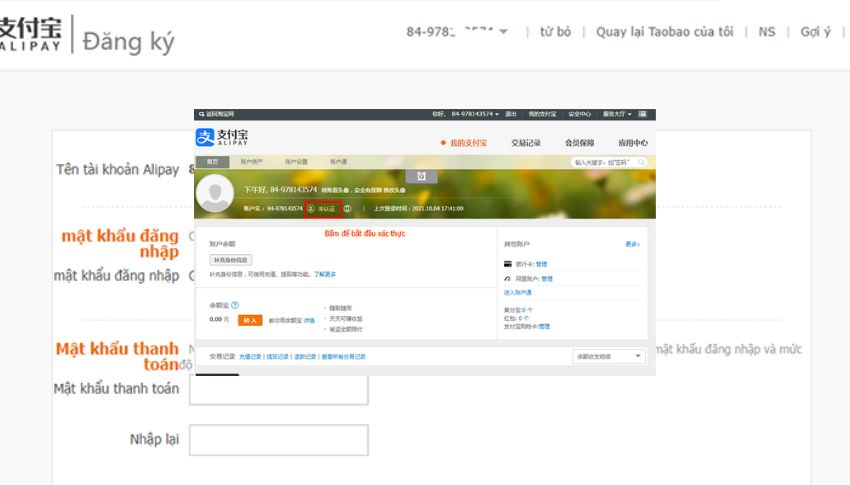
Task: Click 我的支付宝 in the dark top bar
Action: (542, 114)
